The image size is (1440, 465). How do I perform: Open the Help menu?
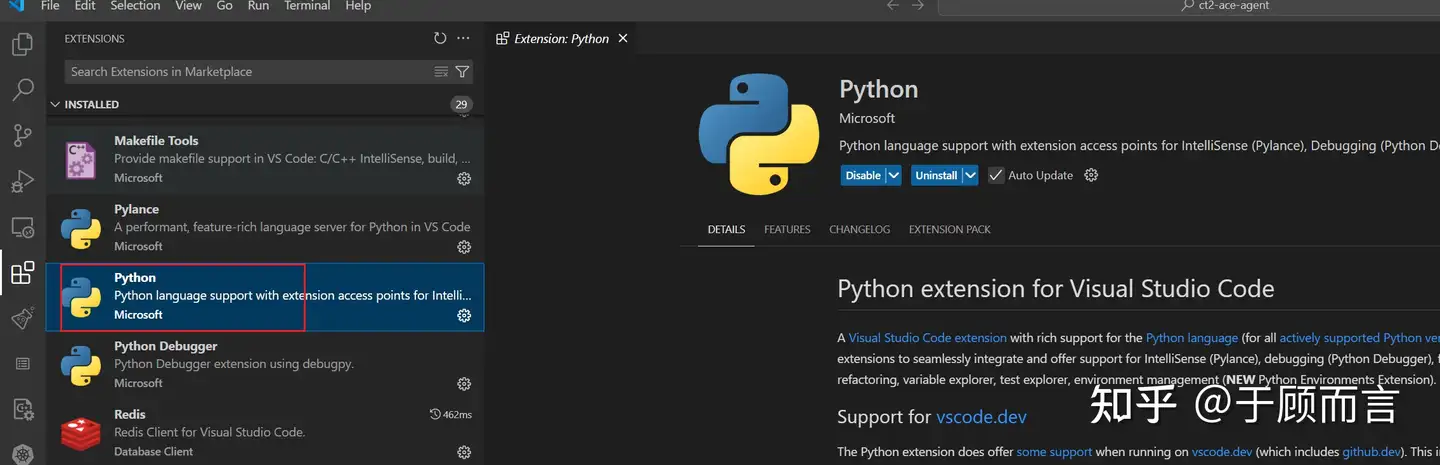[x=358, y=6]
